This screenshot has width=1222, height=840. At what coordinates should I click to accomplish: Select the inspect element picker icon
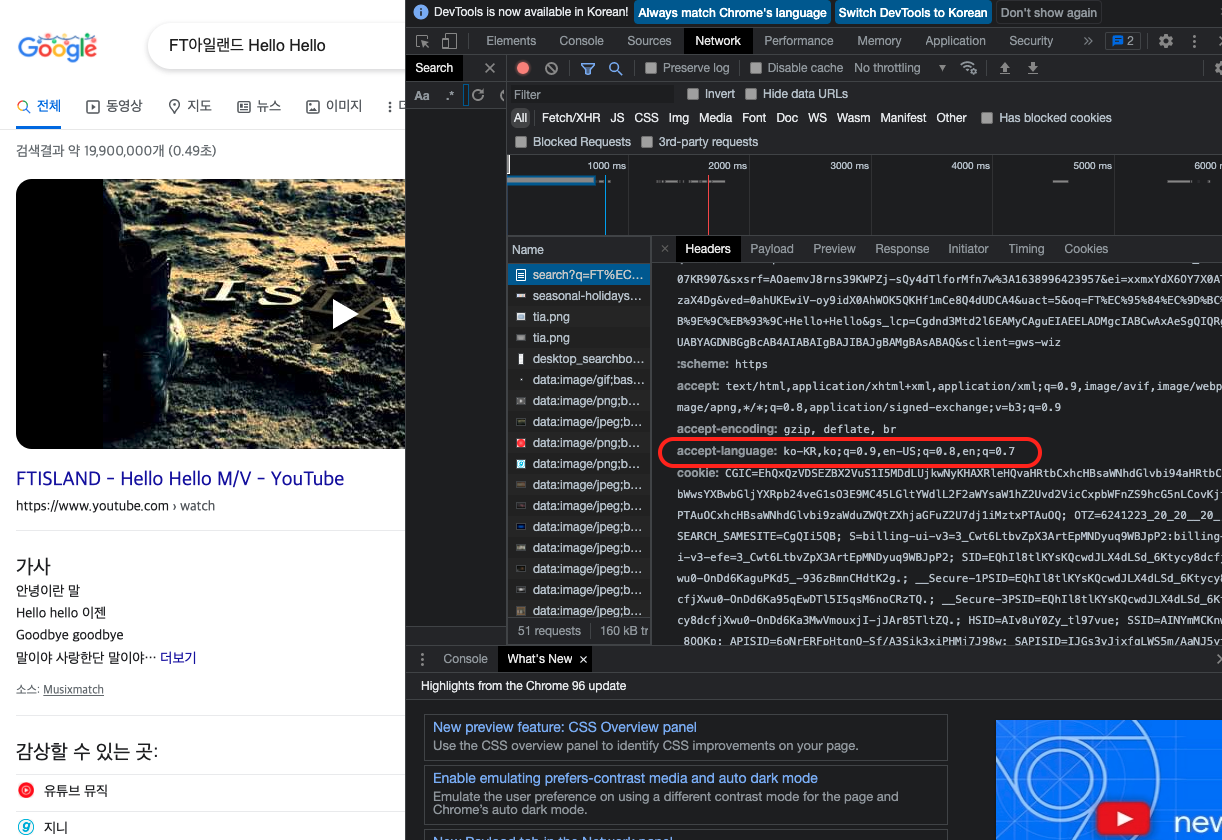(x=423, y=41)
